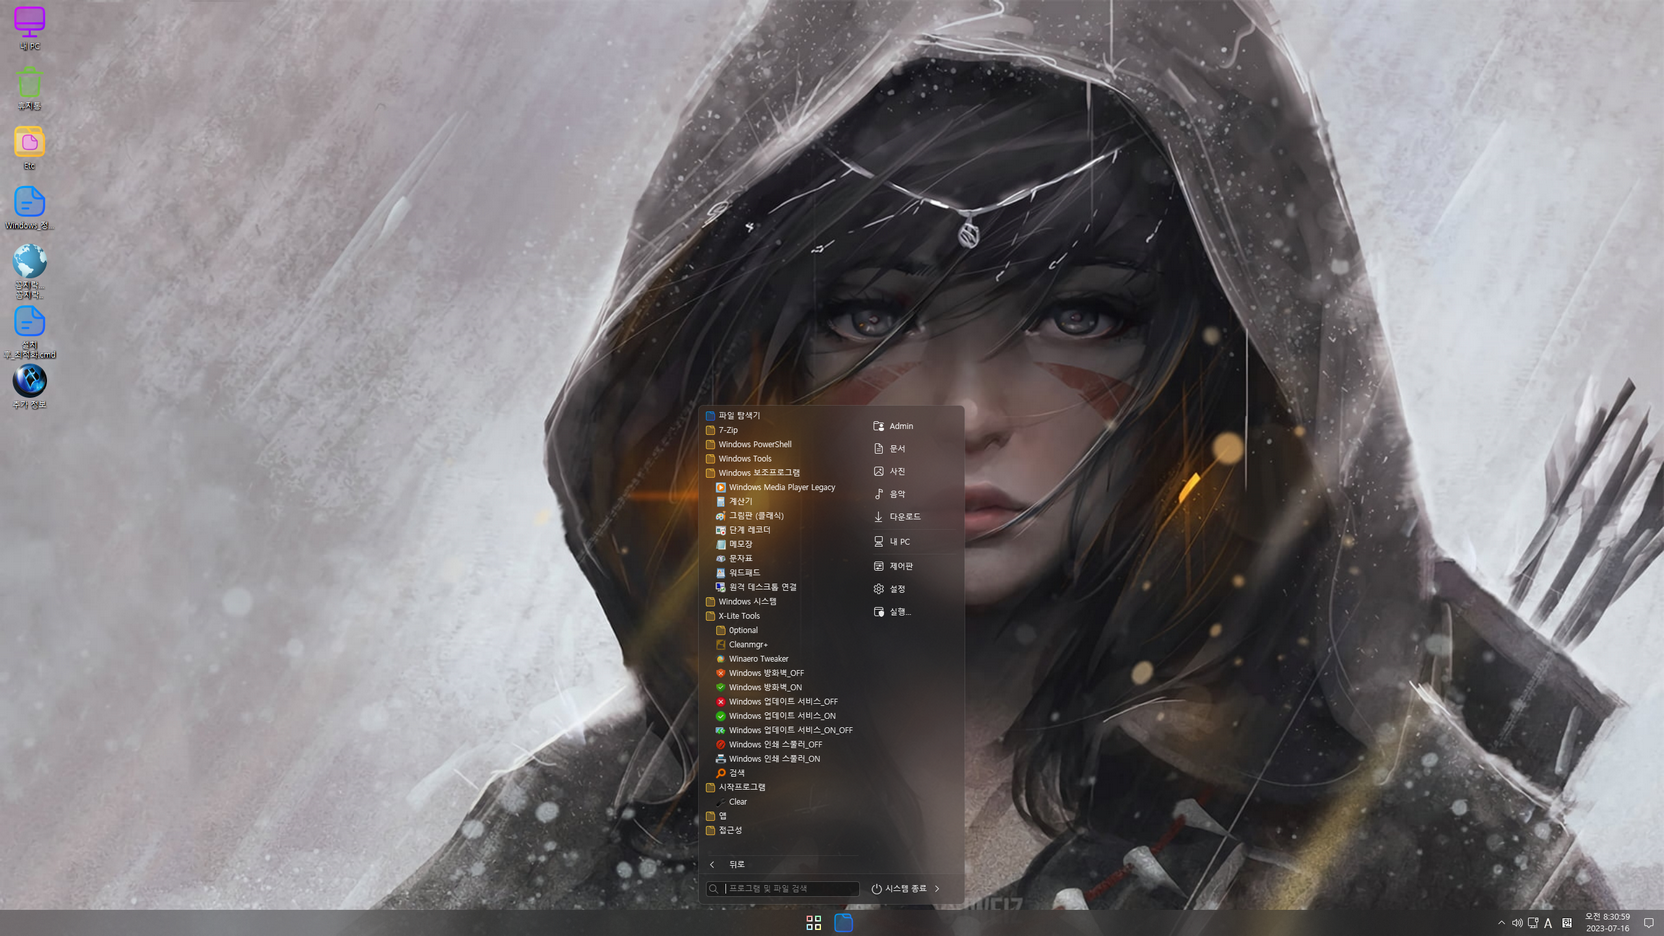Launch 워드패드
Screen dimensions: 1664x936
pyautogui.click(x=737, y=573)
